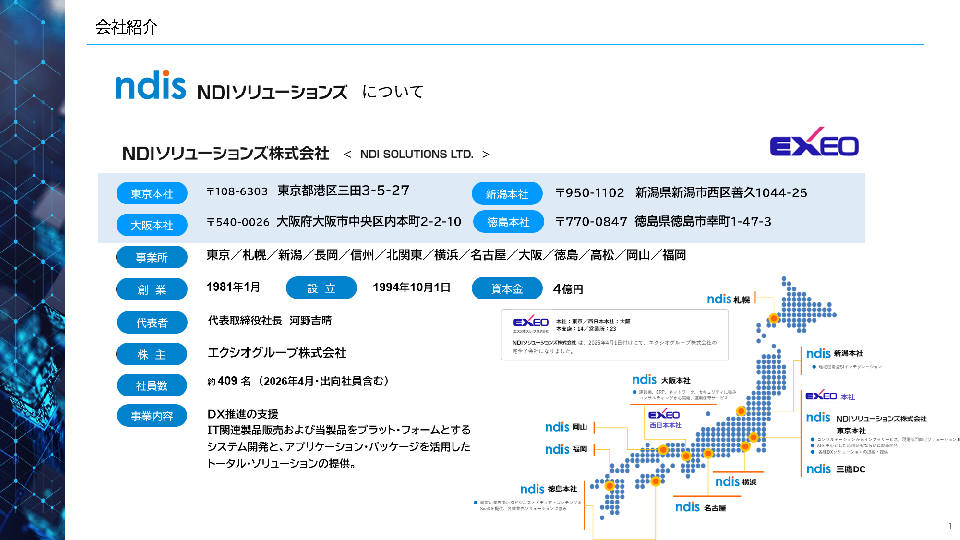Click the employee count 約409名
The image size is (960, 540).
coord(229,381)
